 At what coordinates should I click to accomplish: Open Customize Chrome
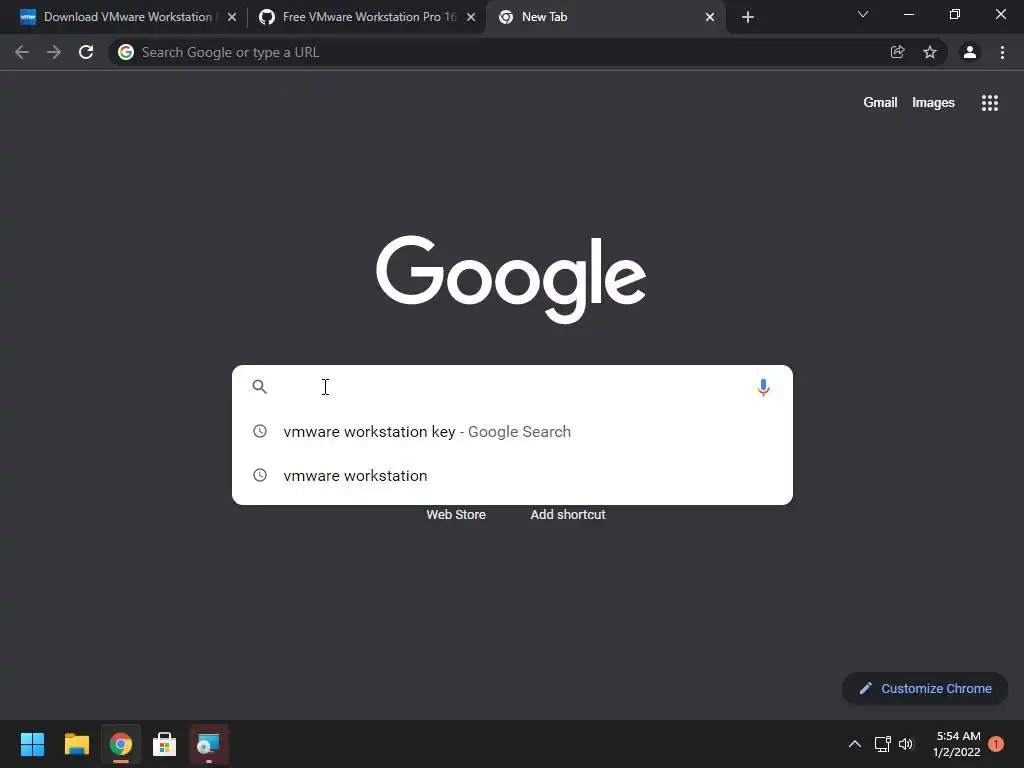(x=925, y=688)
